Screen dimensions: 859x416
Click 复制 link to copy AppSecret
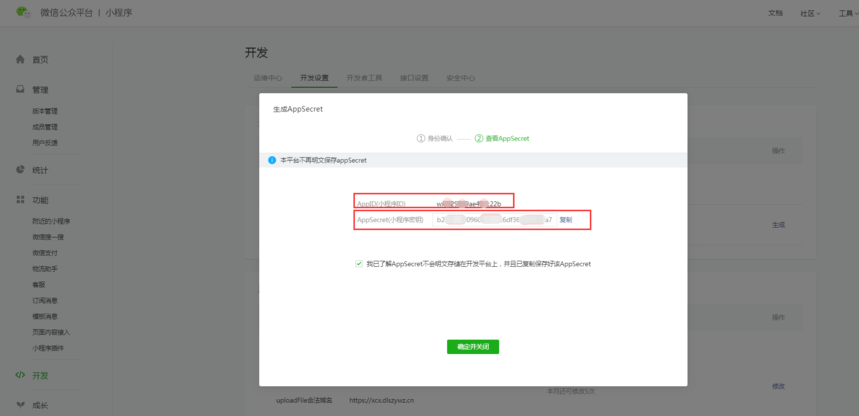(566, 220)
